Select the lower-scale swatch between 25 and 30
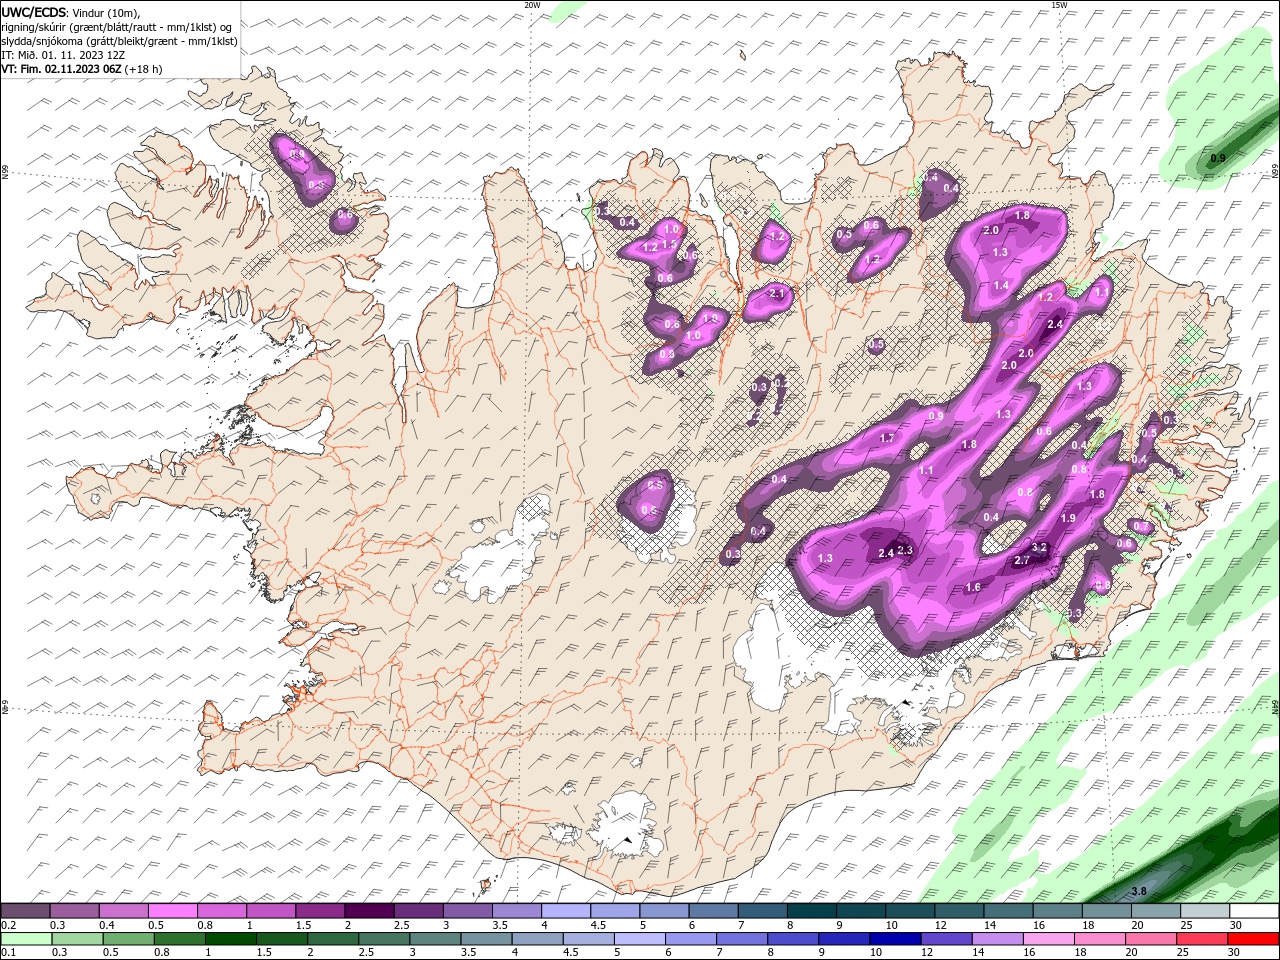1280x960 pixels. point(1202,939)
